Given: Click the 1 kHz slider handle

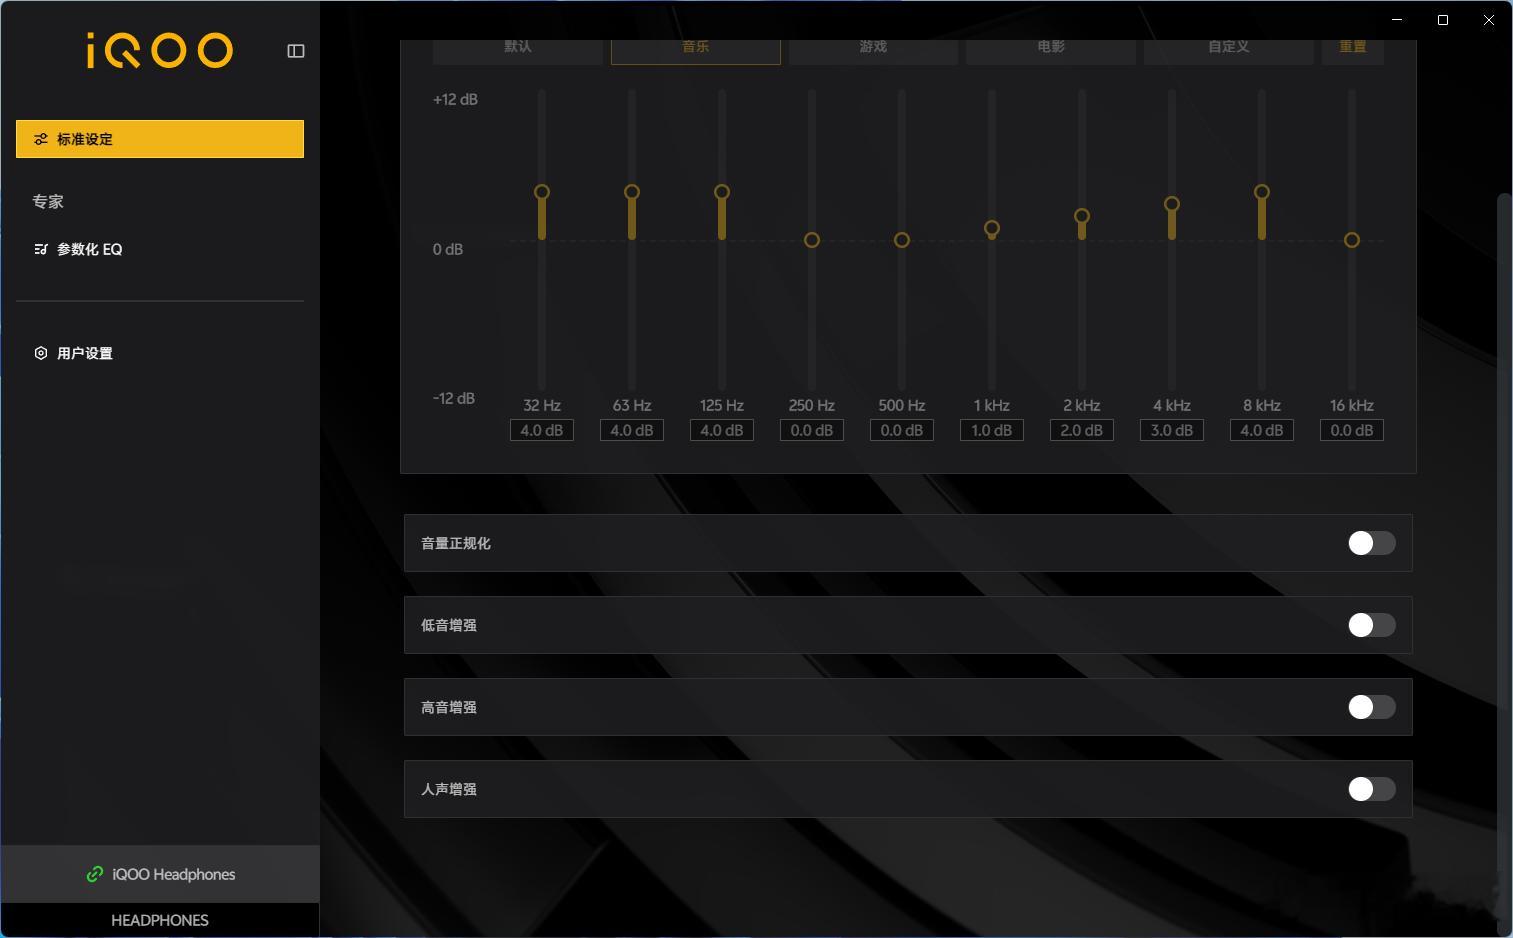Looking at the screenshot, I should click(x=992, y=228).
